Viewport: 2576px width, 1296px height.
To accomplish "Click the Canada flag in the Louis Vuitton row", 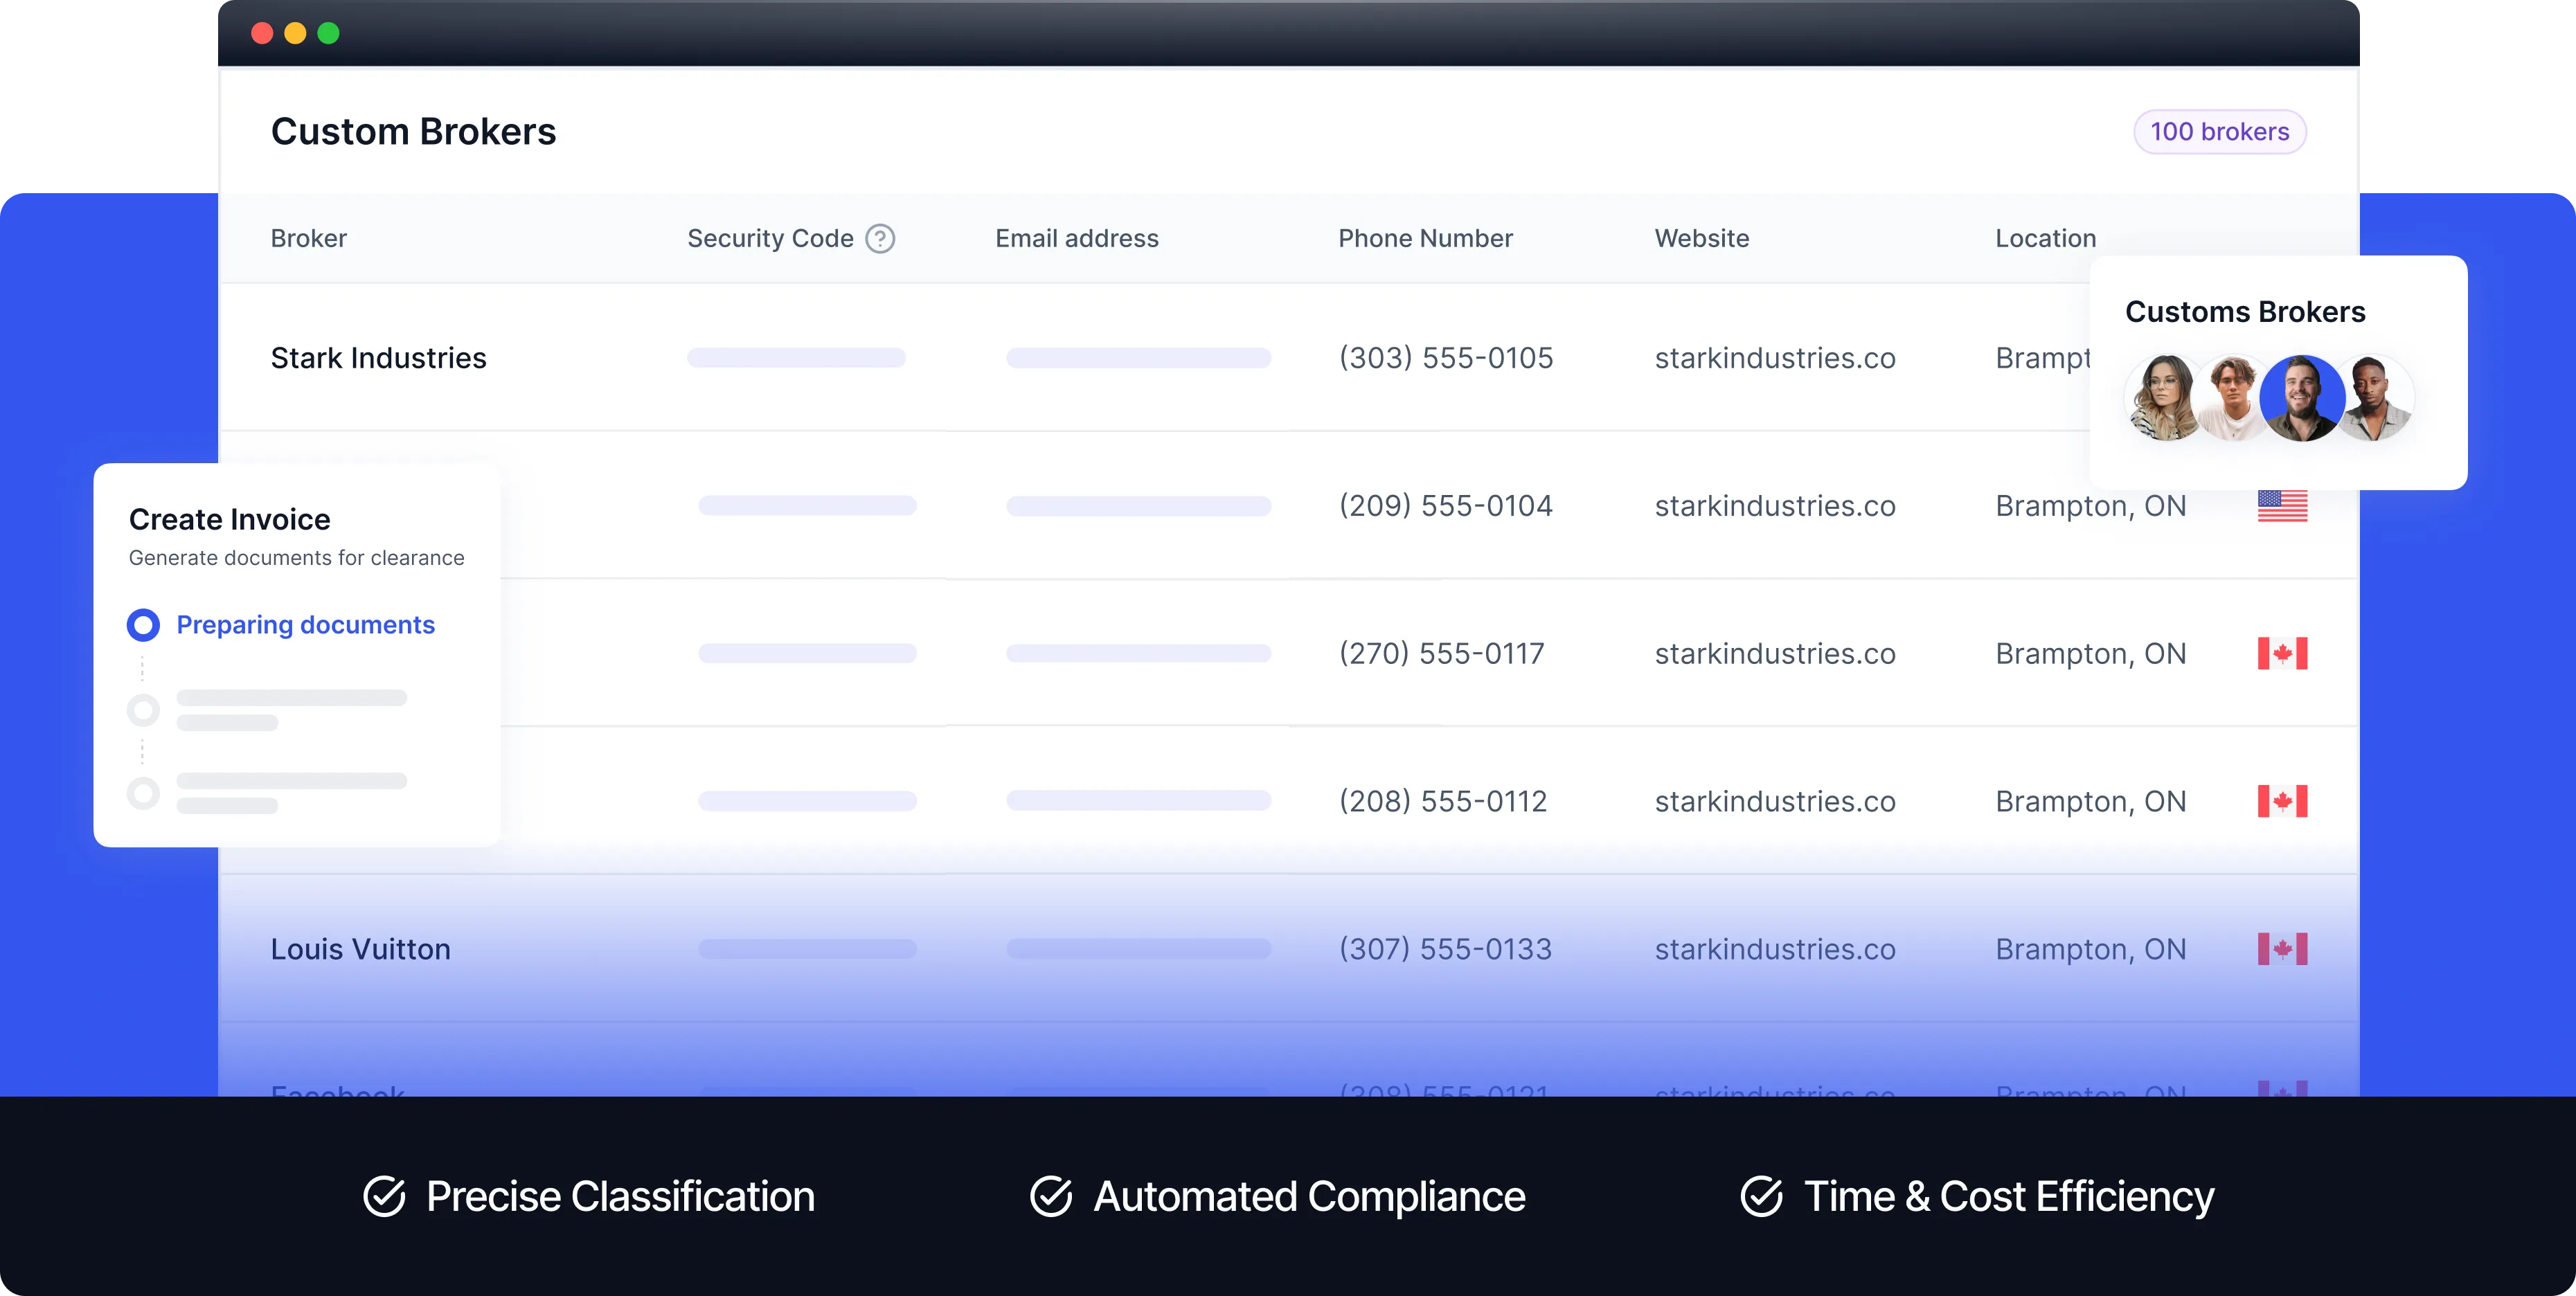I will (2282, 949).
